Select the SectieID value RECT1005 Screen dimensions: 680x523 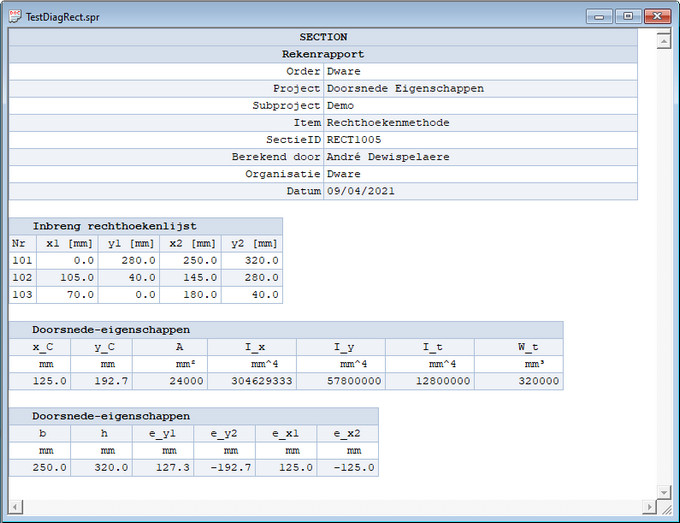click(x=353, y=140)
